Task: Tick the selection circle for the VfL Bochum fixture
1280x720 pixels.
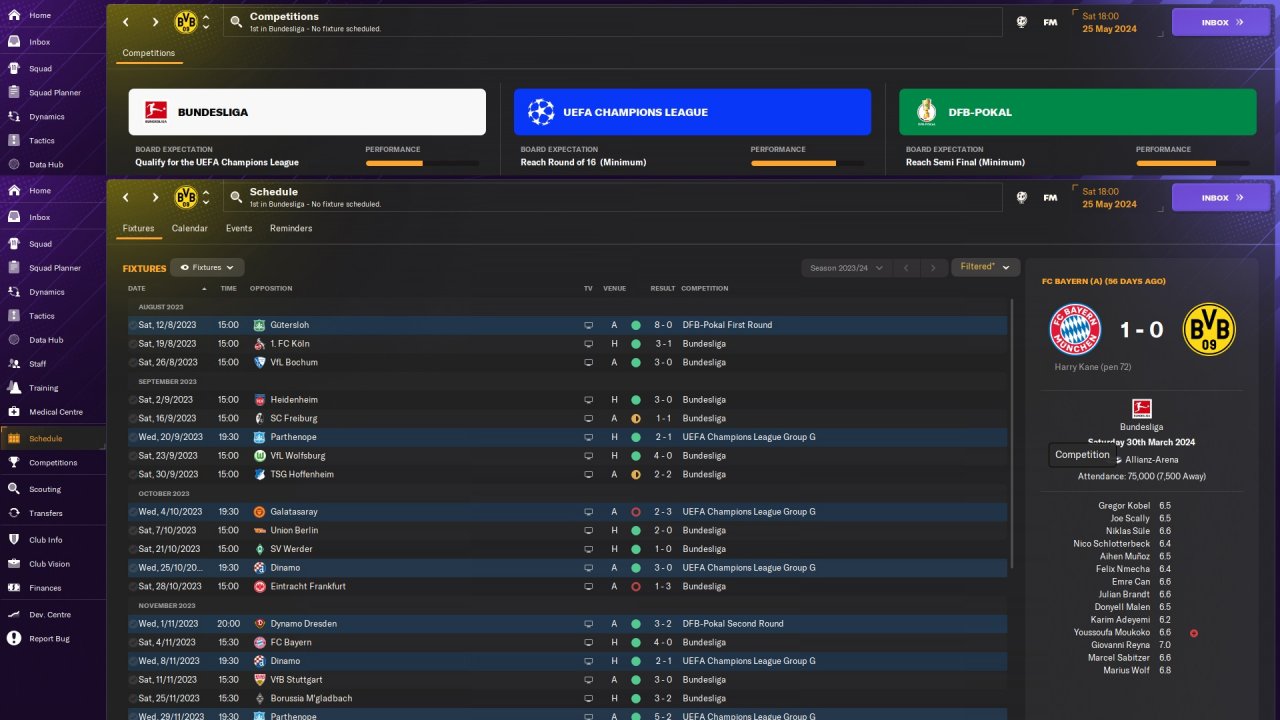Action: coord(133,362)
